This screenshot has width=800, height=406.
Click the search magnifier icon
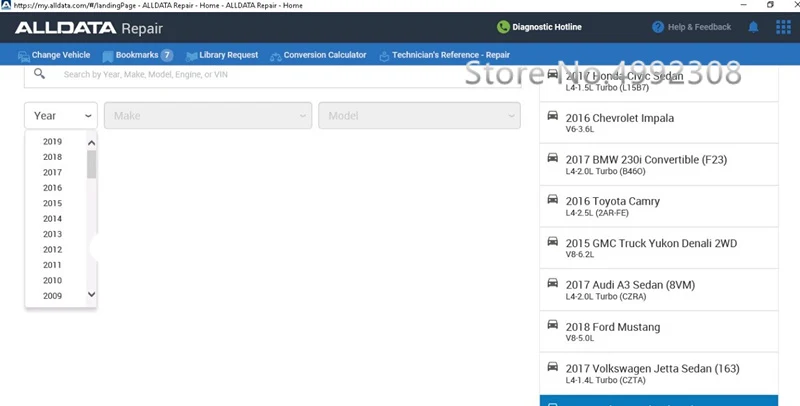point(39,74)
